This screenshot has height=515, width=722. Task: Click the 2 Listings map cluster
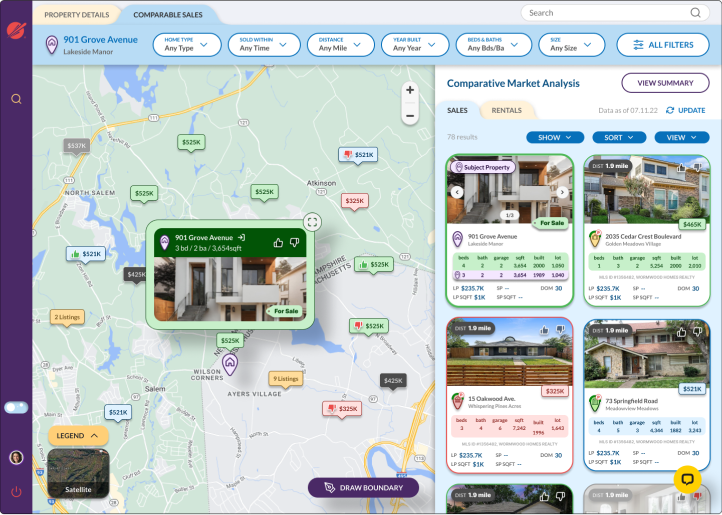tap(67, 317)
